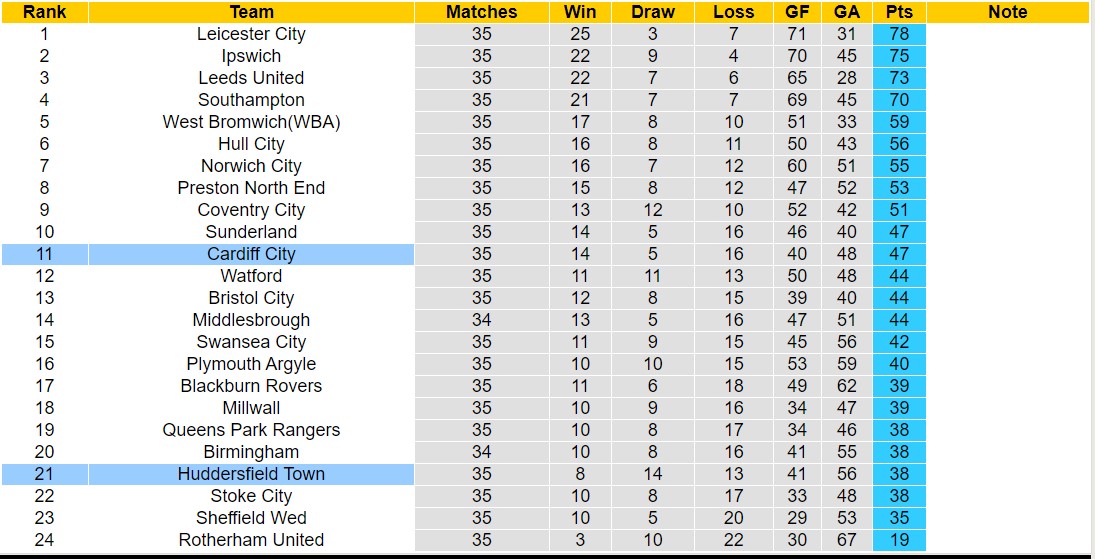The image size is (1095, 559).
Task: Click the Rank column header
Action: [x=44, y=12]
